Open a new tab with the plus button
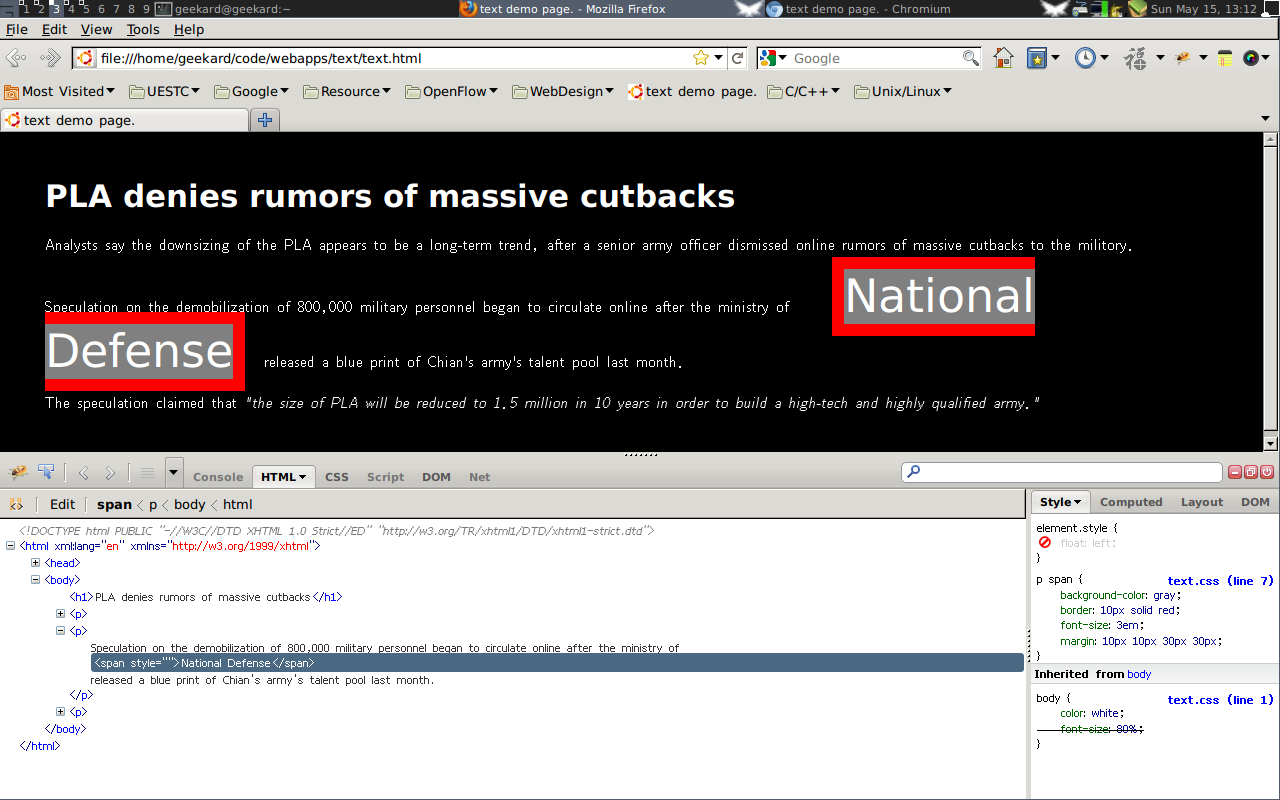The width and height of the screenshot is (1280, 800). [x=265, y=120]
